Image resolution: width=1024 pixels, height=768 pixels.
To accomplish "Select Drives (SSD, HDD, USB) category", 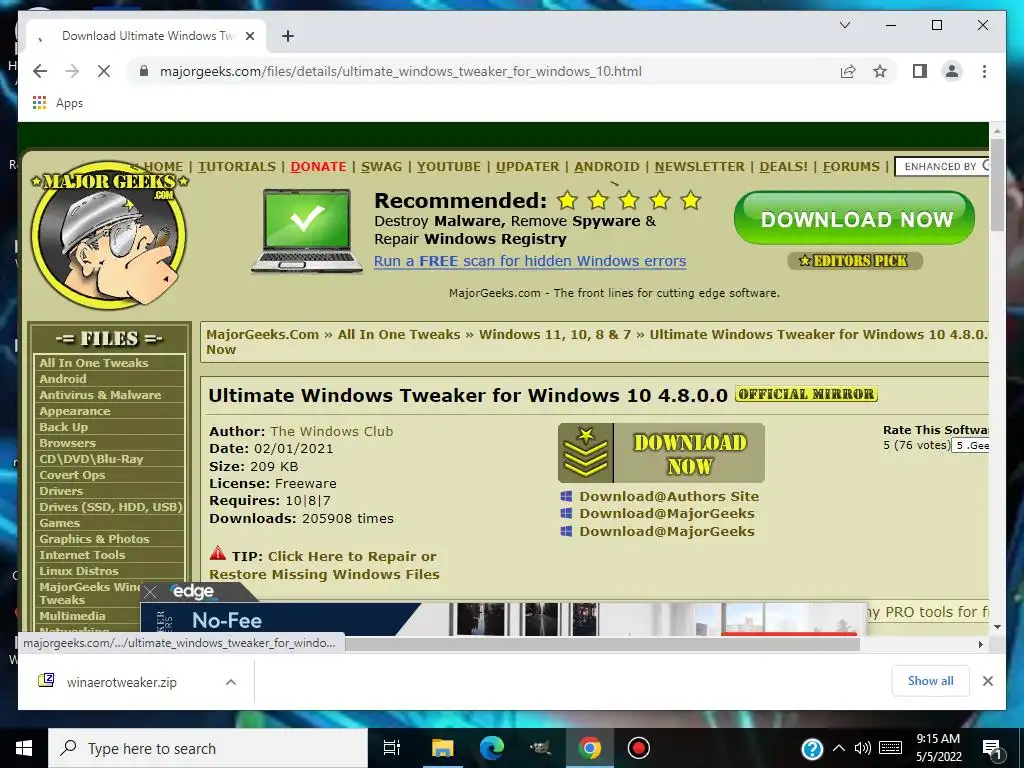I will (110, 507).
